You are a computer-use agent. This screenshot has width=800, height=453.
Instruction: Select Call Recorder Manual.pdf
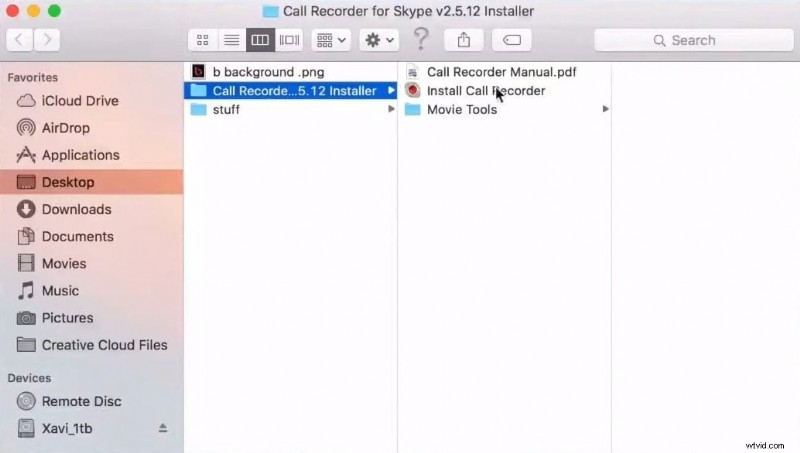click(x=504, y=72)
